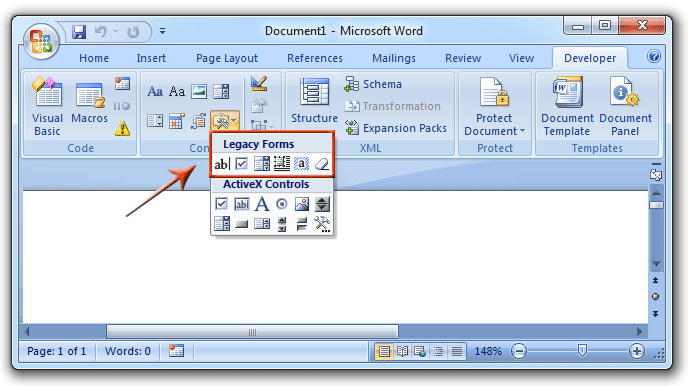Switch to Draft view
The height and width of the screenshot is (386, 688).
(456, 351)
